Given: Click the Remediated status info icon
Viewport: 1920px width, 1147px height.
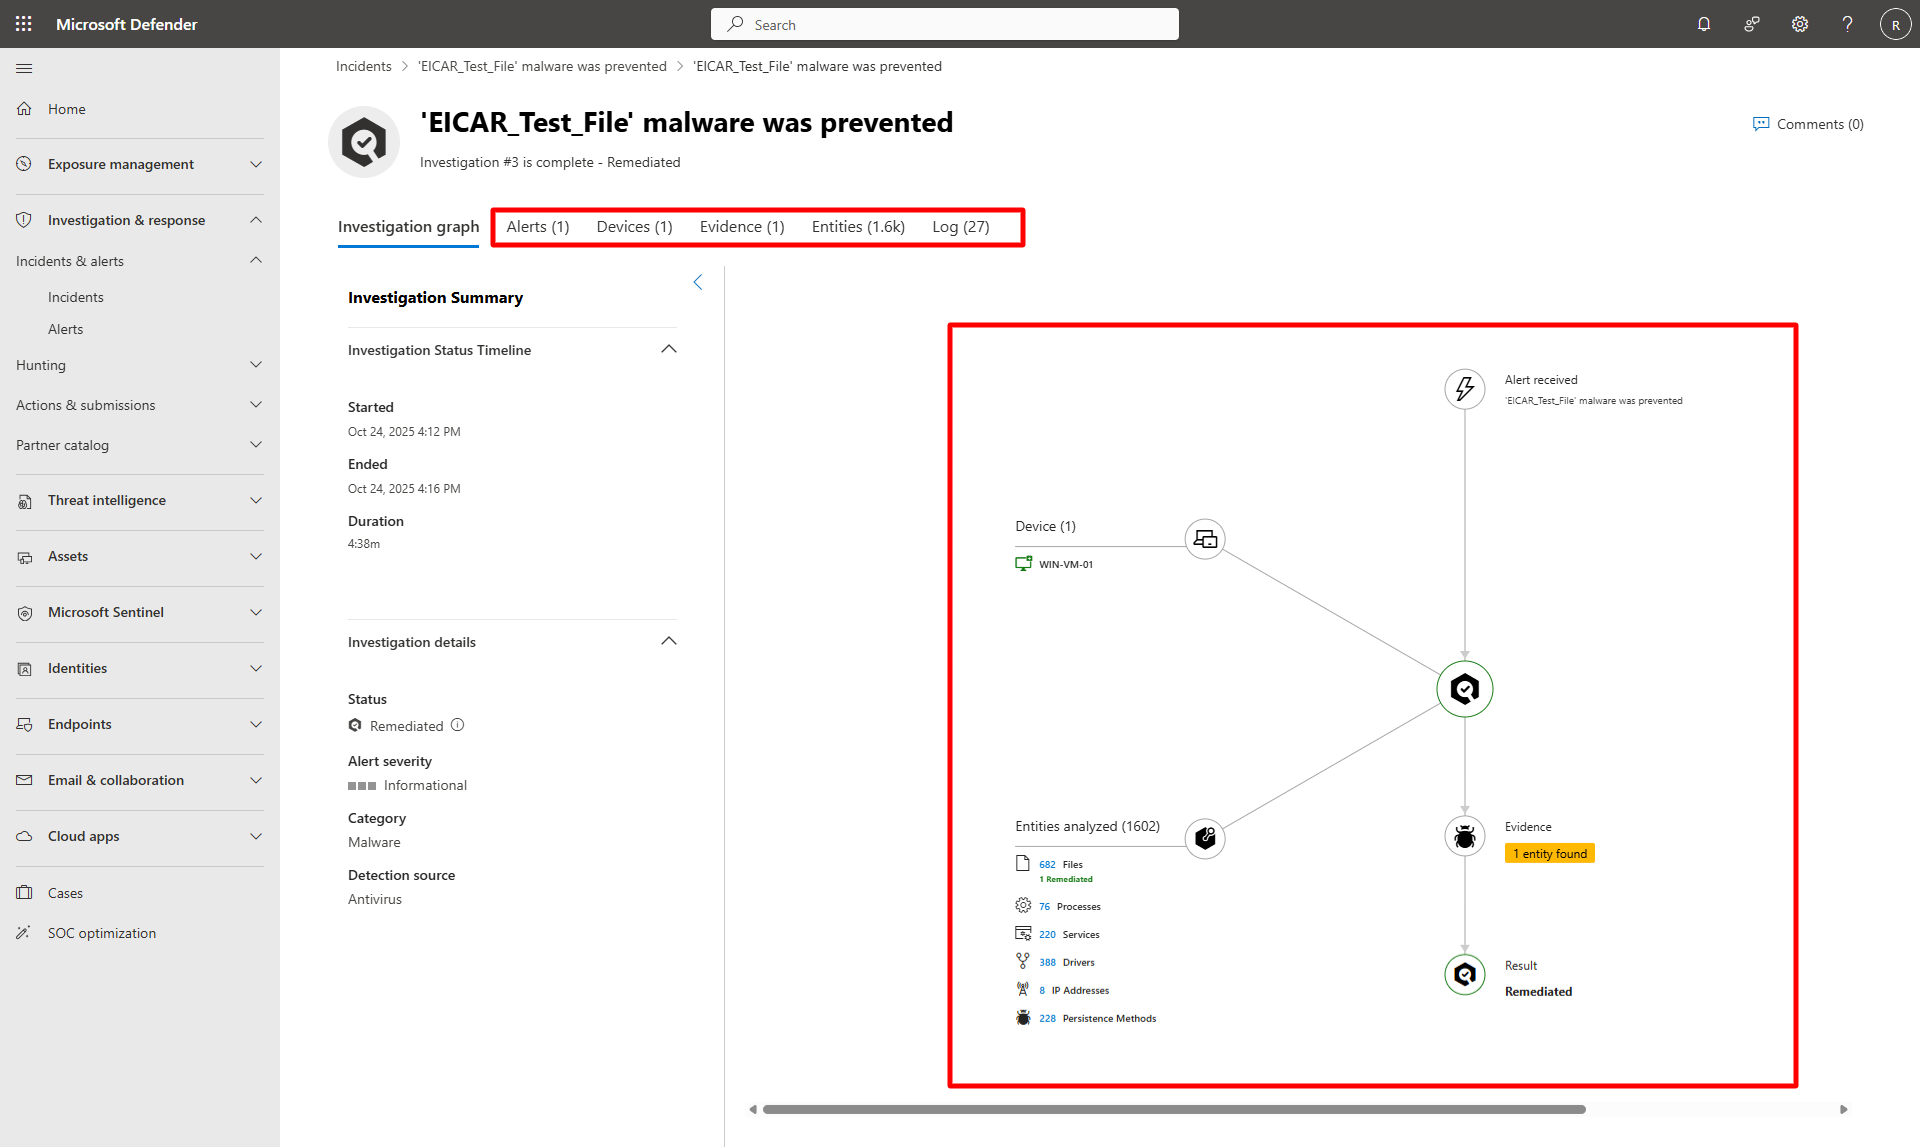Looking at the screenshot, I should 457,725.
